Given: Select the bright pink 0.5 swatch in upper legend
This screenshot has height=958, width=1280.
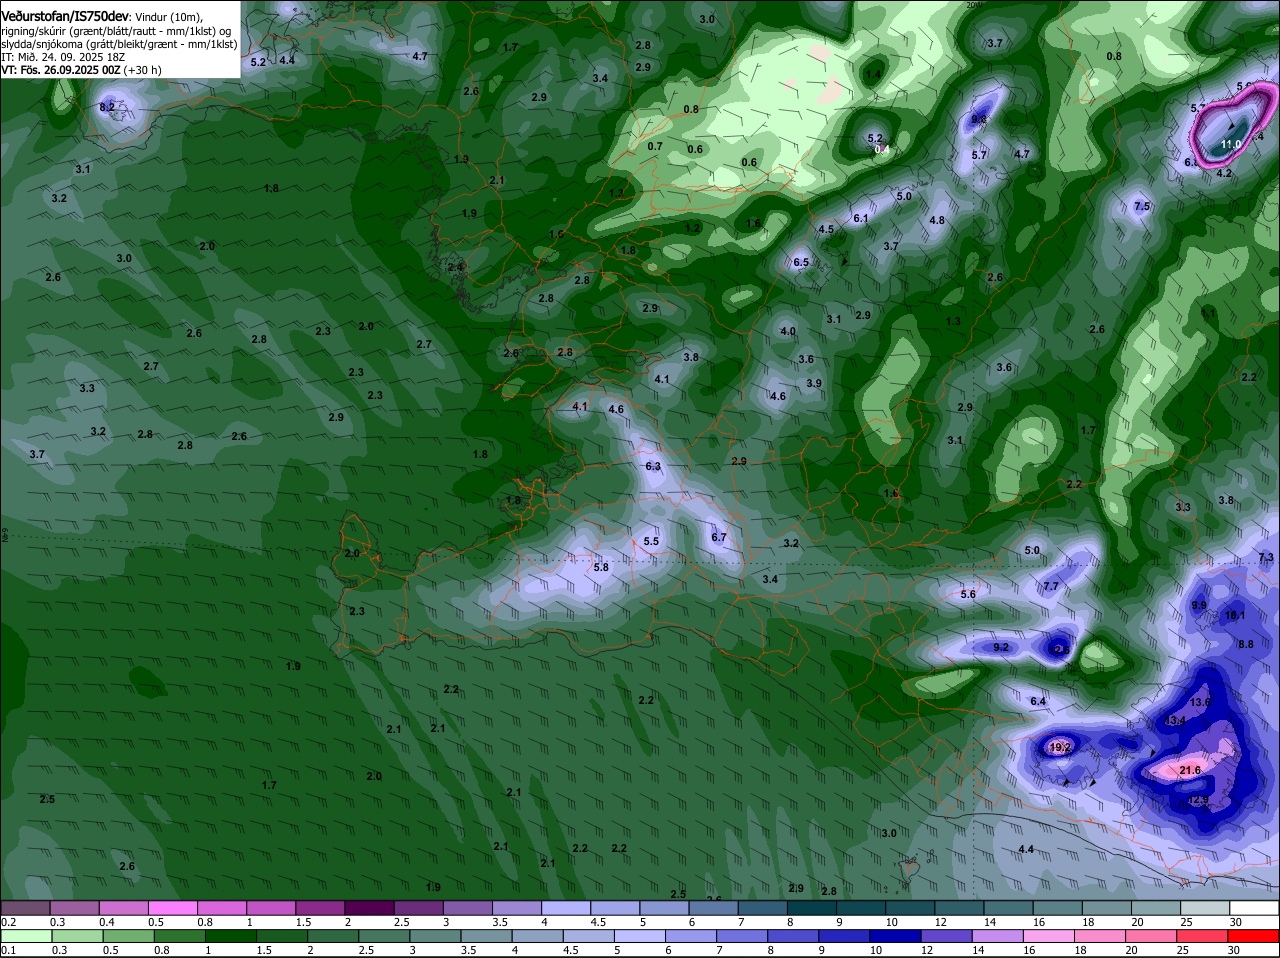Looking at the screenshot, I should (x=172, y=908).
